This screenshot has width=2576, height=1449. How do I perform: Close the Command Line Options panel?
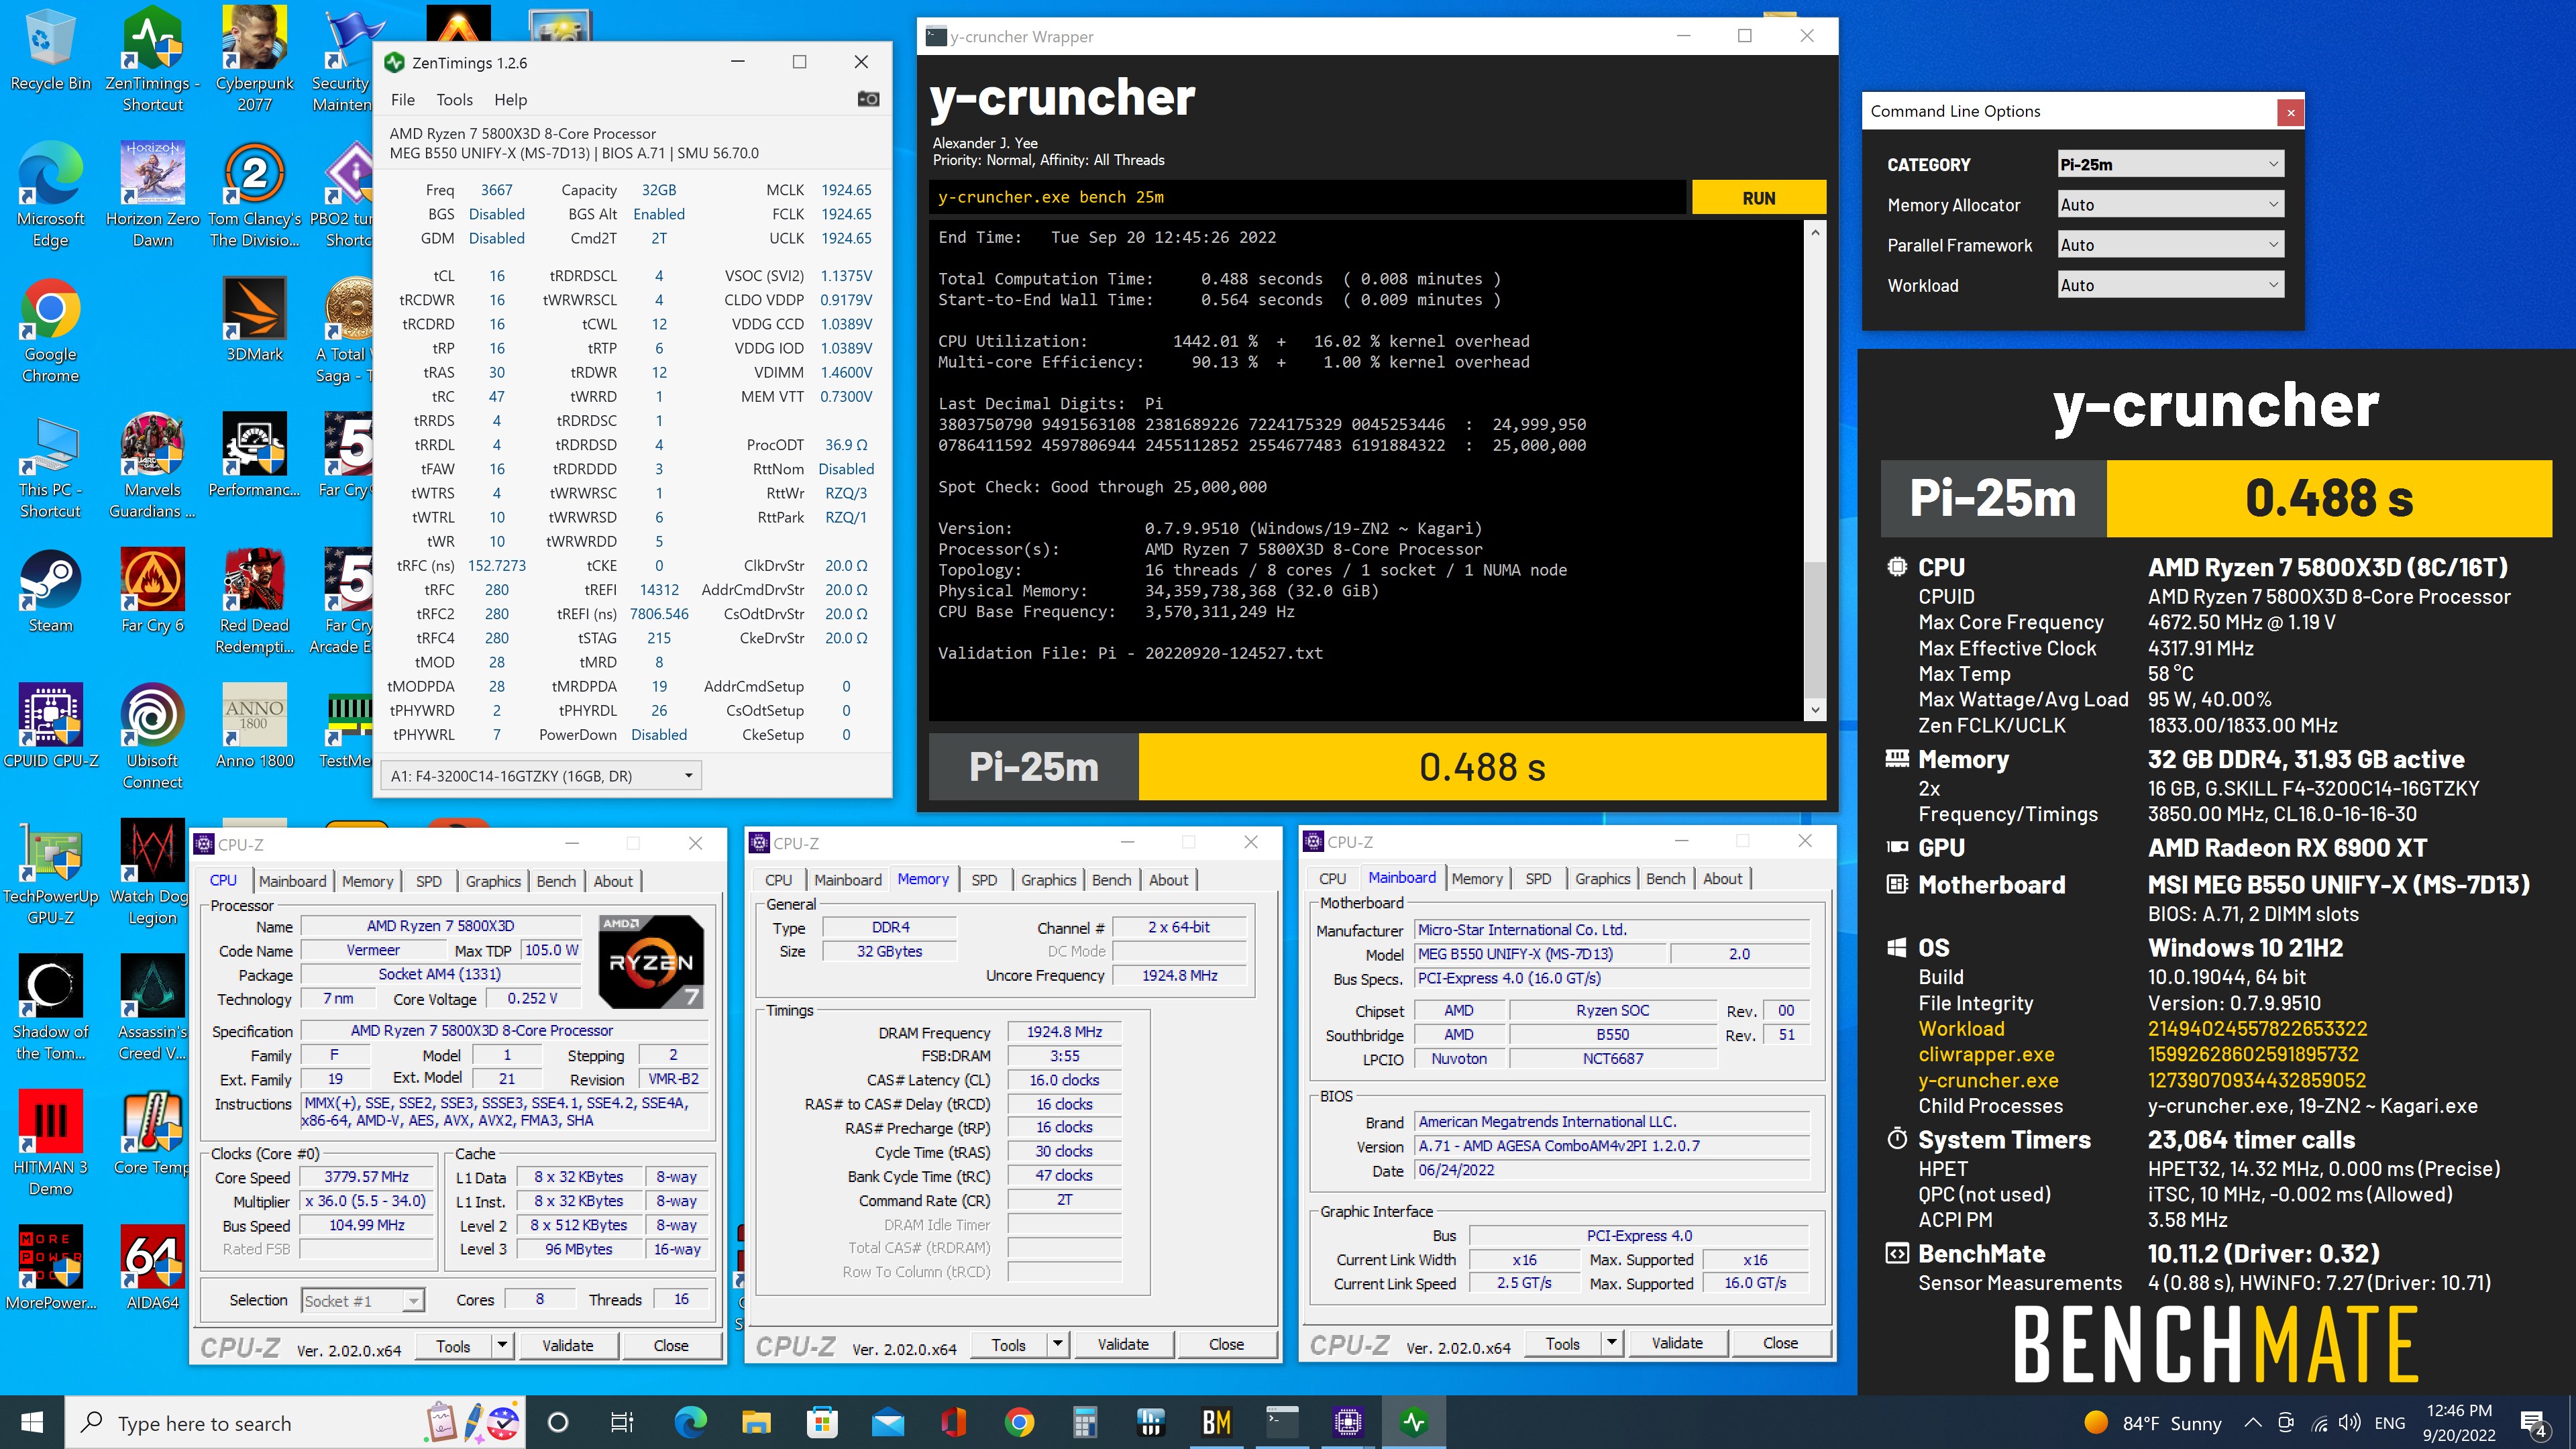[2290, 112]
